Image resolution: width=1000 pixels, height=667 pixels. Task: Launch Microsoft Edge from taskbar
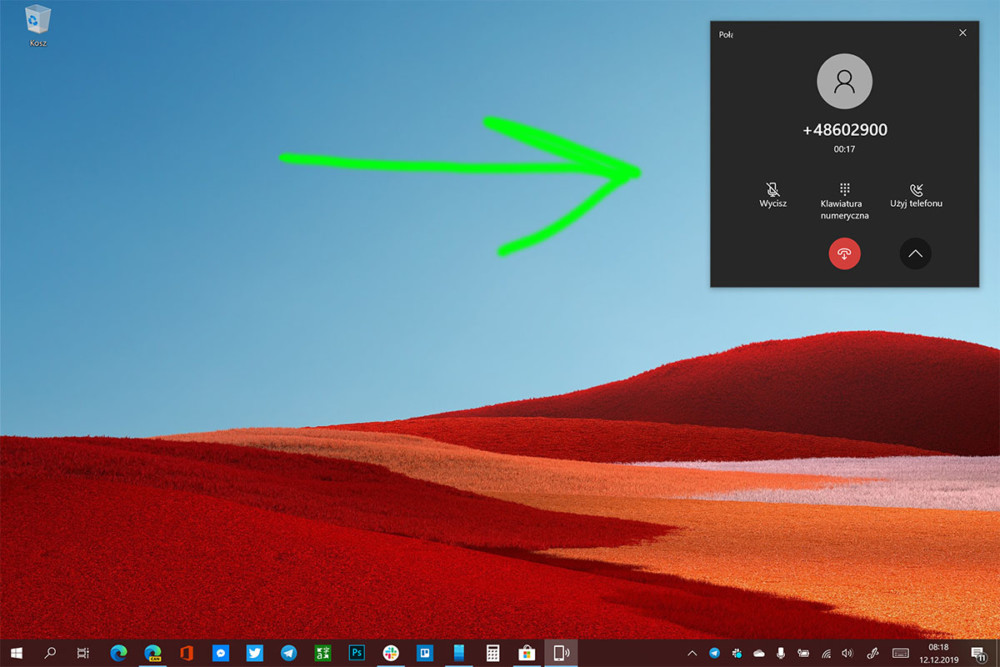point(118,653)
